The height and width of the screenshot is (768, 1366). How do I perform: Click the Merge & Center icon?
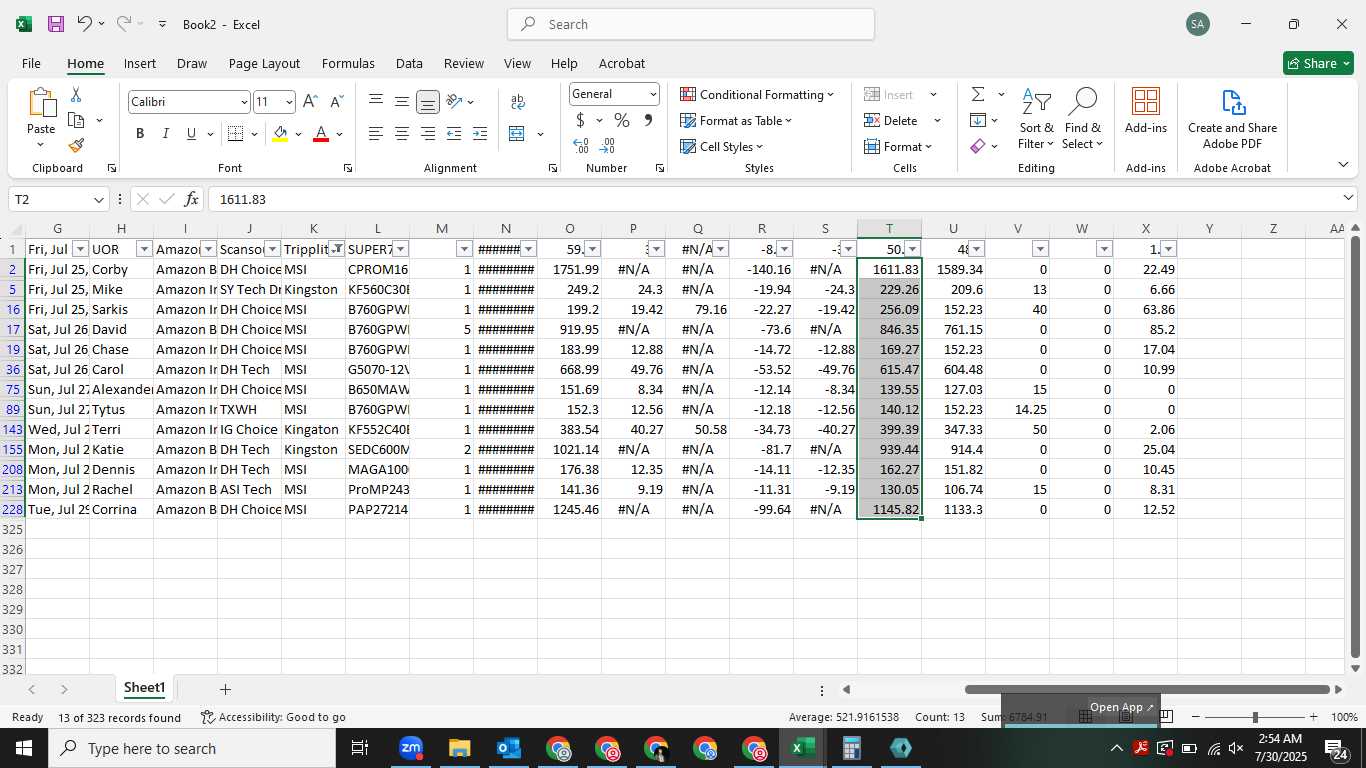(x=517, y=133)
